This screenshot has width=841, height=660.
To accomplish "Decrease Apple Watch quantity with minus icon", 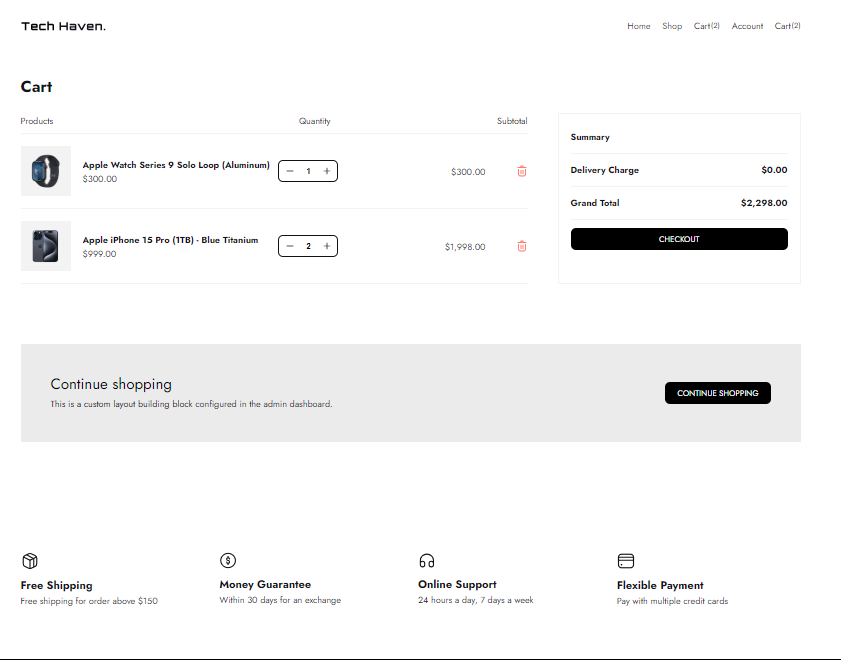I will point(290,171).
